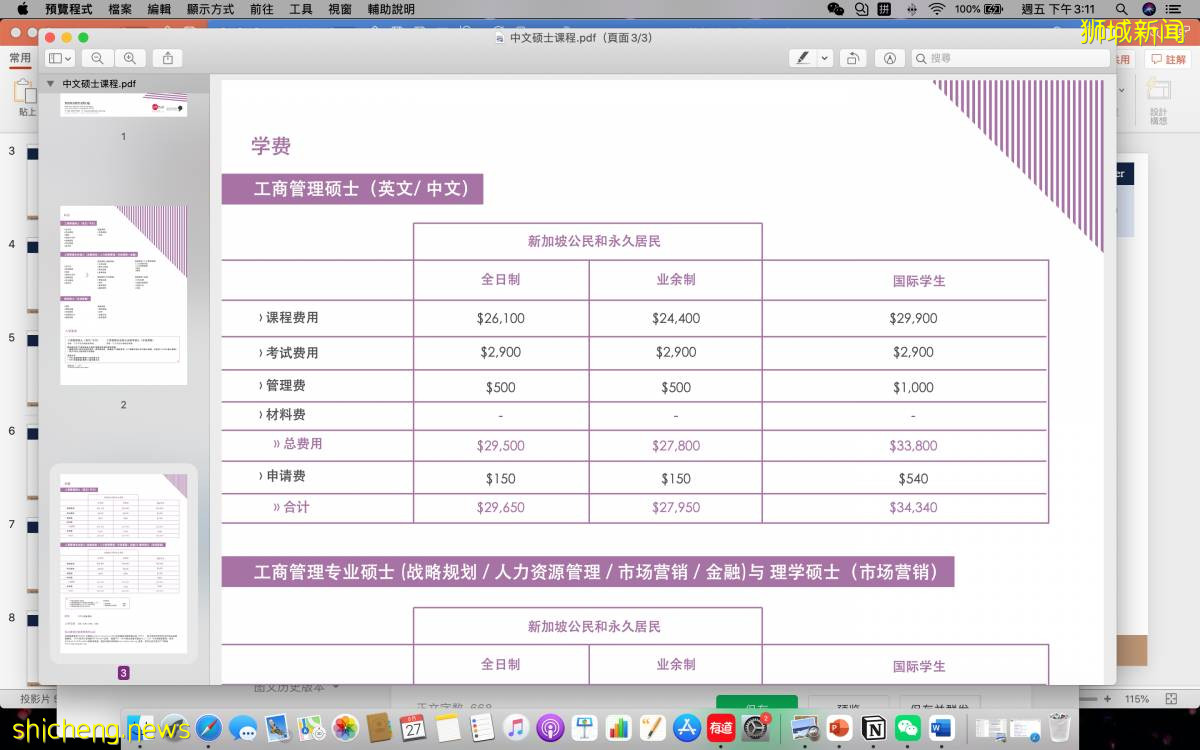
Task: Toggle the sidebar view button in Preview
Action: point(57,58)
